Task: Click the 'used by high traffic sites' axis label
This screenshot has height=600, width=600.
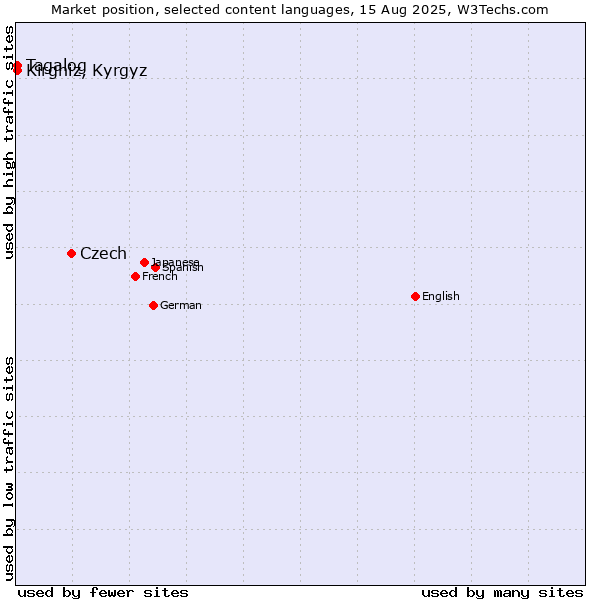Action: (9, 142)
